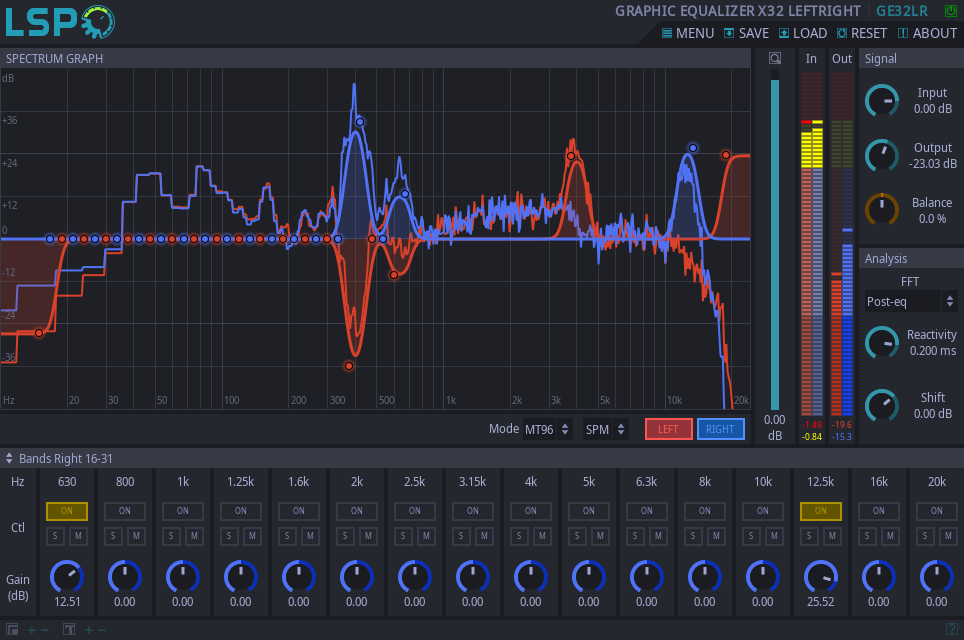Click RESET in the top menu
The height and width of the screenshot is (640, 964).
click(x=862, y=33)
